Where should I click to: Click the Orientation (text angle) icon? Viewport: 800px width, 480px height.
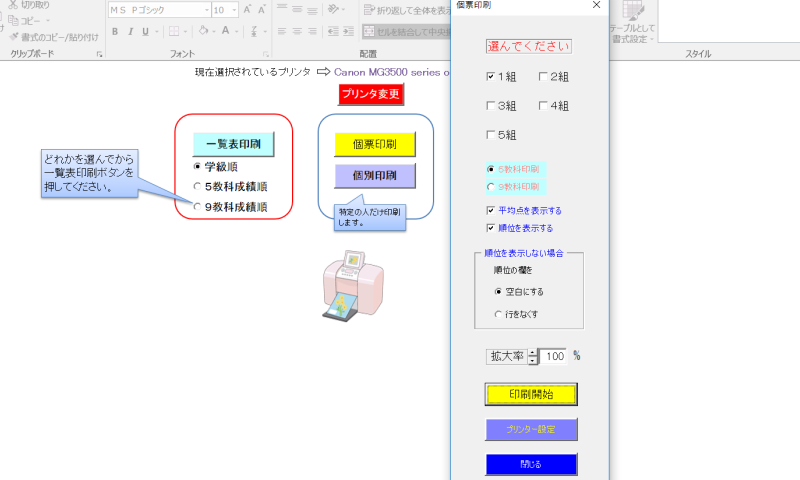point(333,9)
